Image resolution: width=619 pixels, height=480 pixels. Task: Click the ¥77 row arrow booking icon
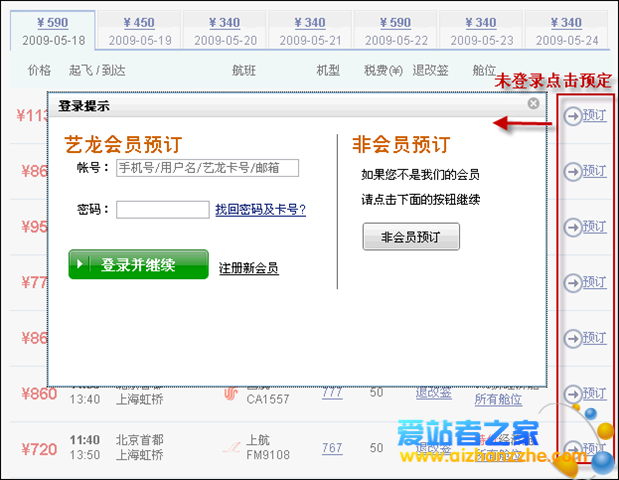point(572,283)
